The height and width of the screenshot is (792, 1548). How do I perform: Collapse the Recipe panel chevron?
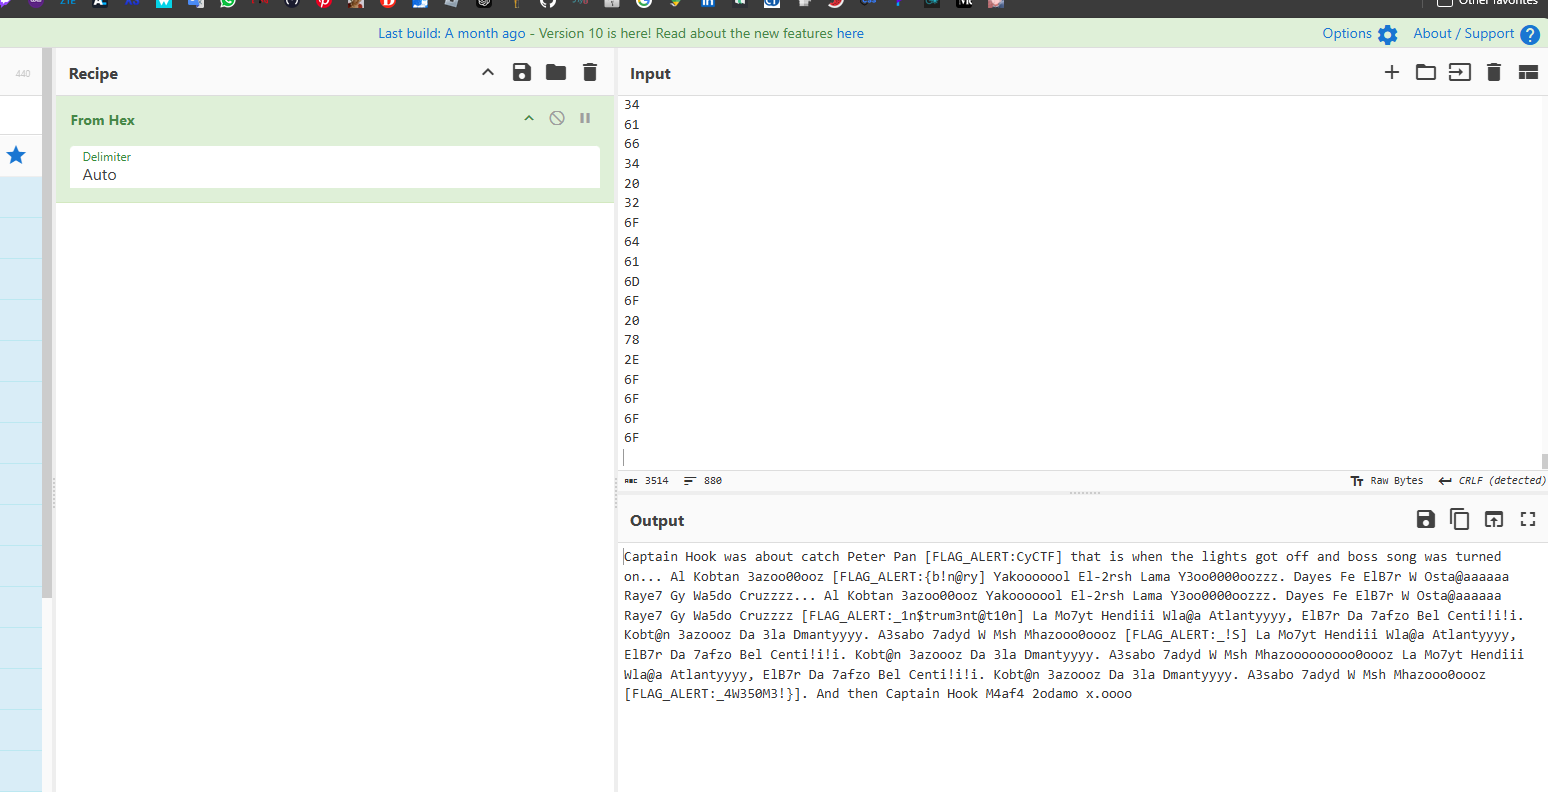tap(488, 72)
